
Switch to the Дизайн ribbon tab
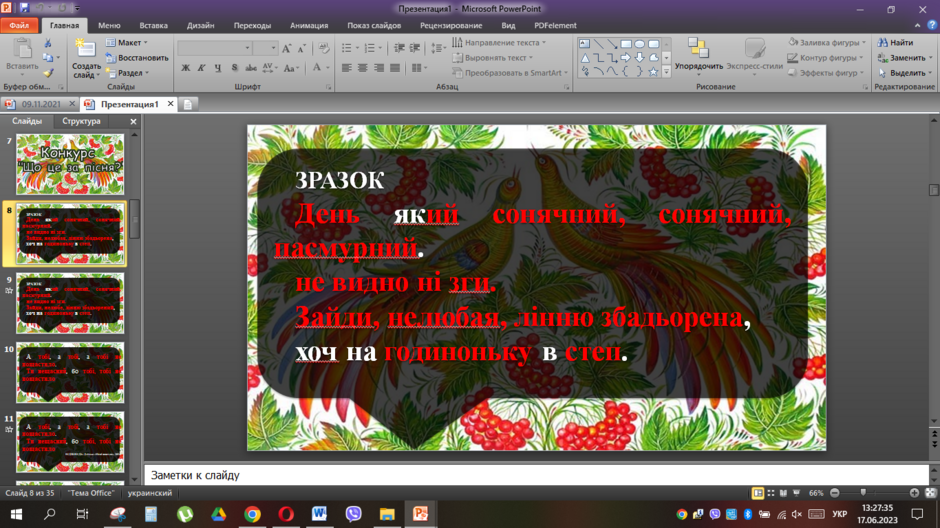(x=200, y=25)
